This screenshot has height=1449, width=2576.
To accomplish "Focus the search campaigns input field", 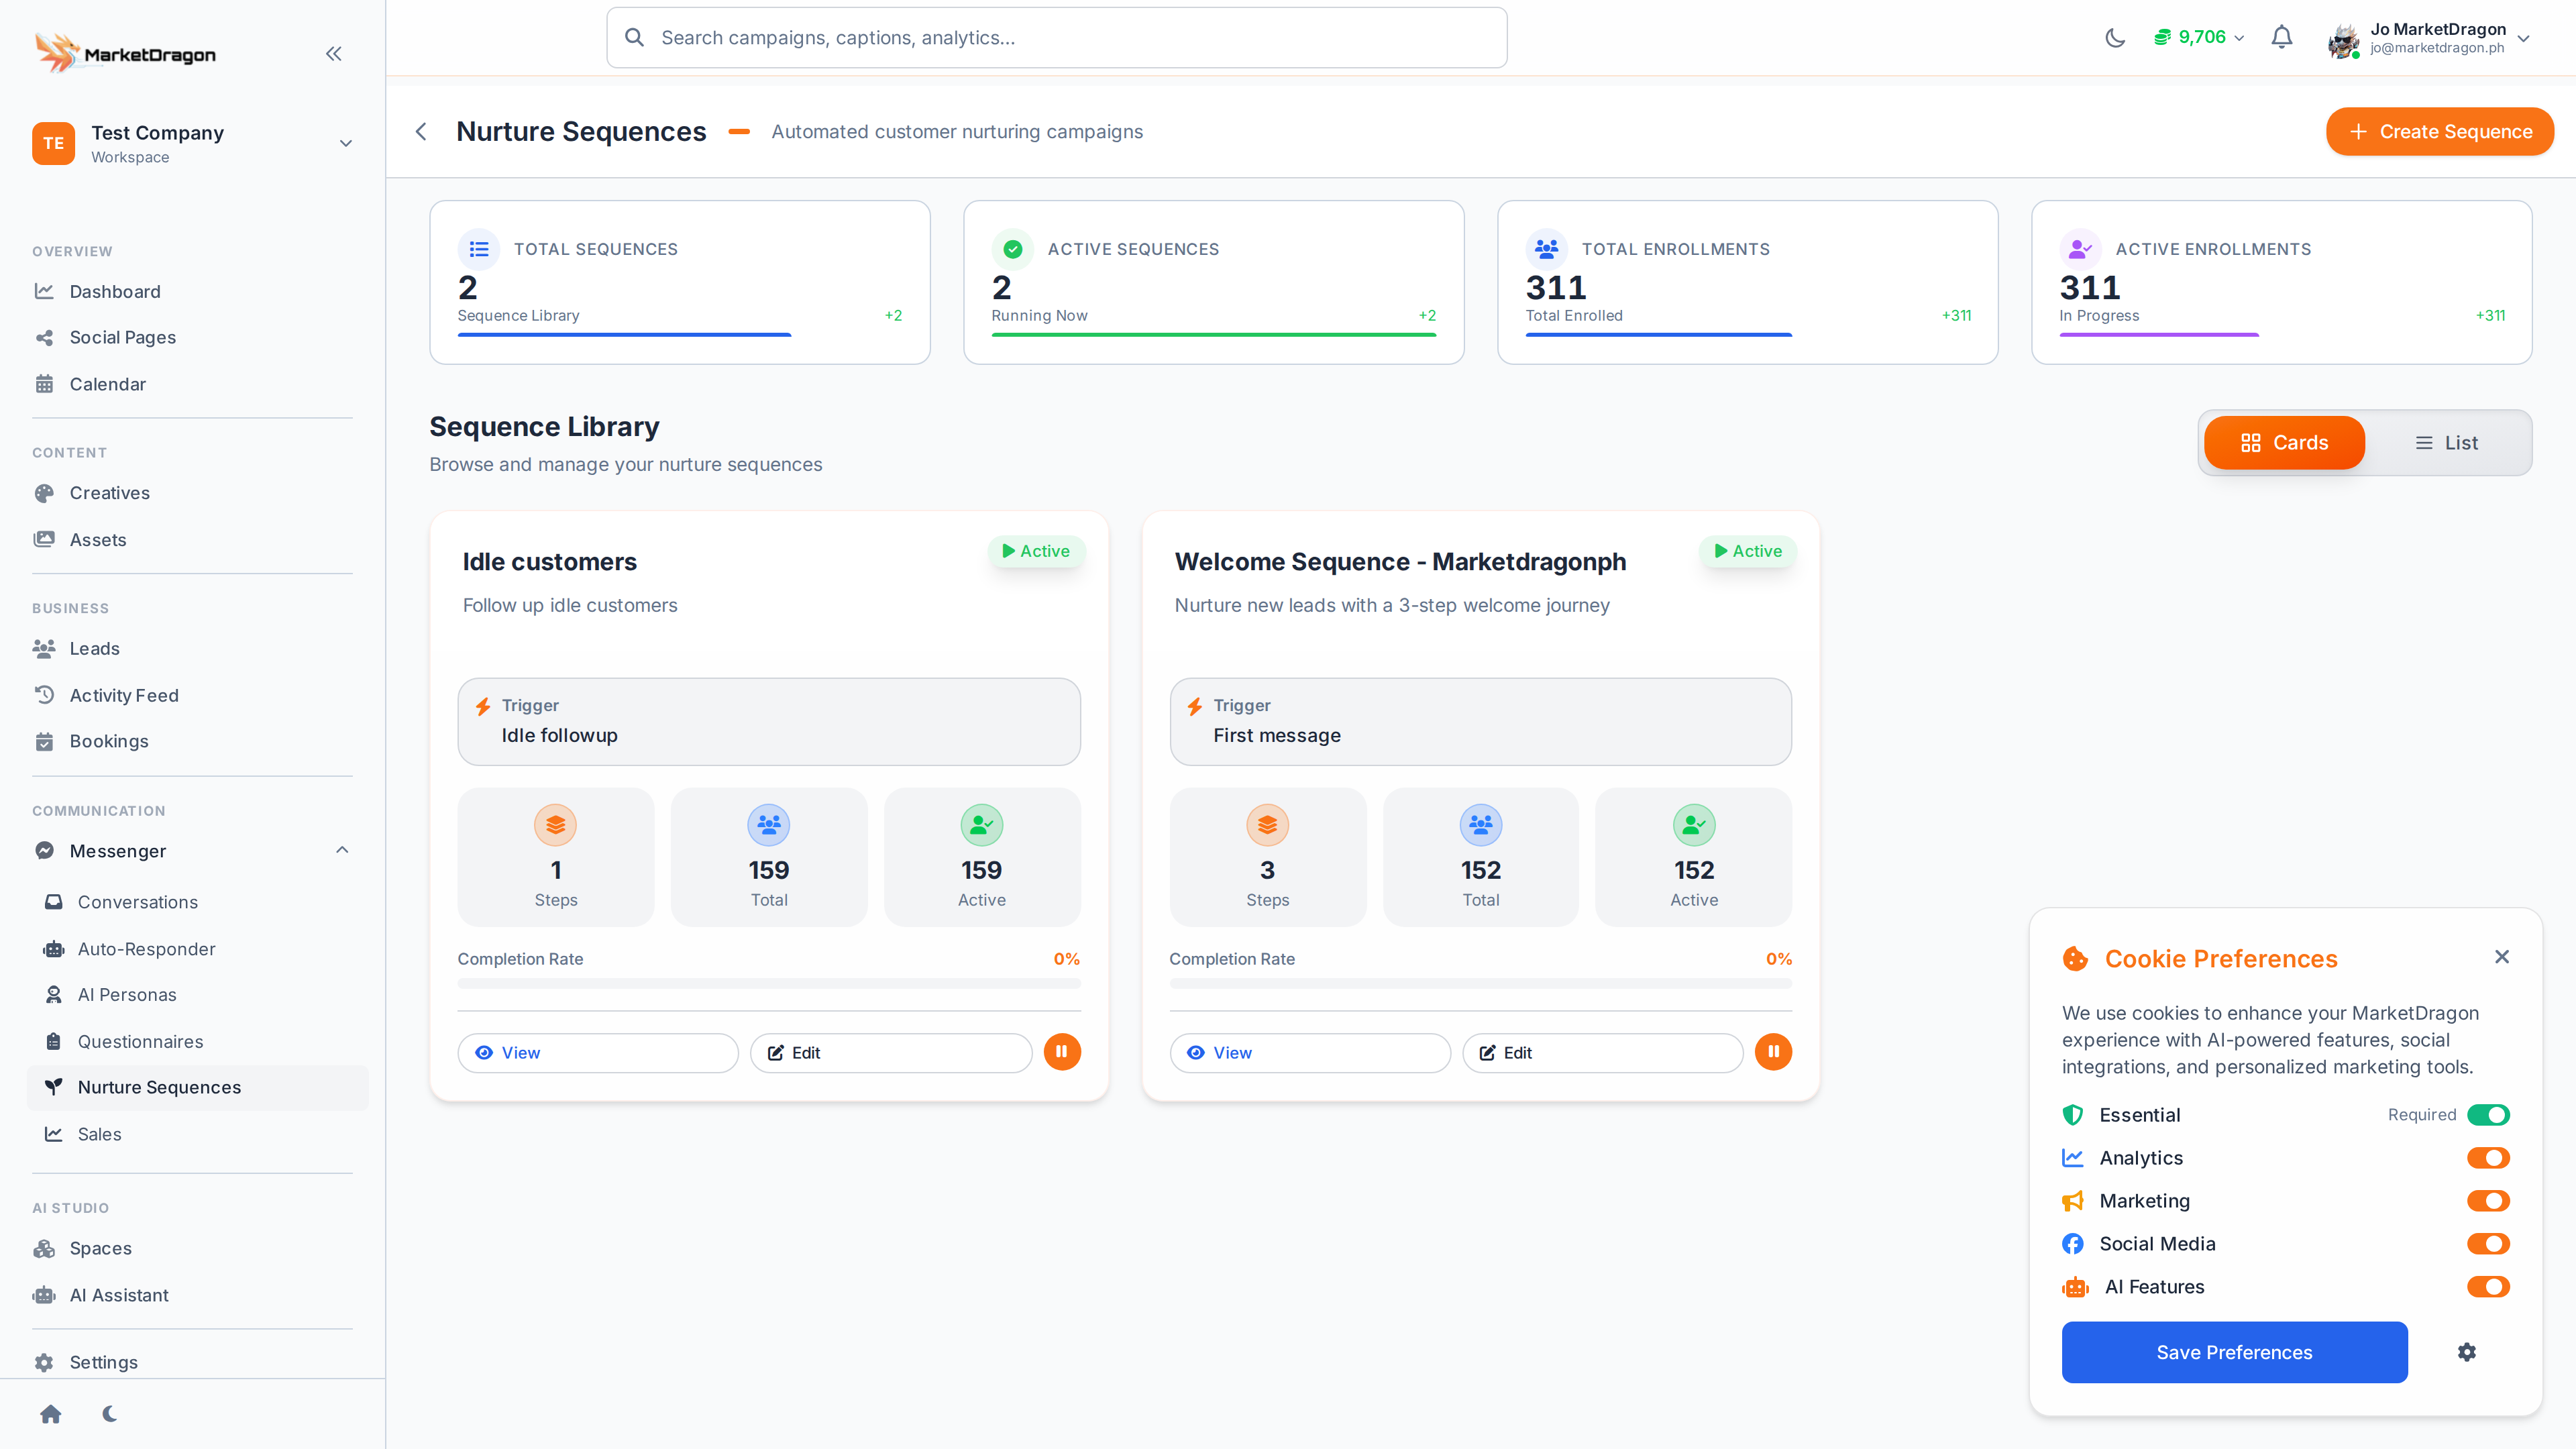I will click(1057, 38).
